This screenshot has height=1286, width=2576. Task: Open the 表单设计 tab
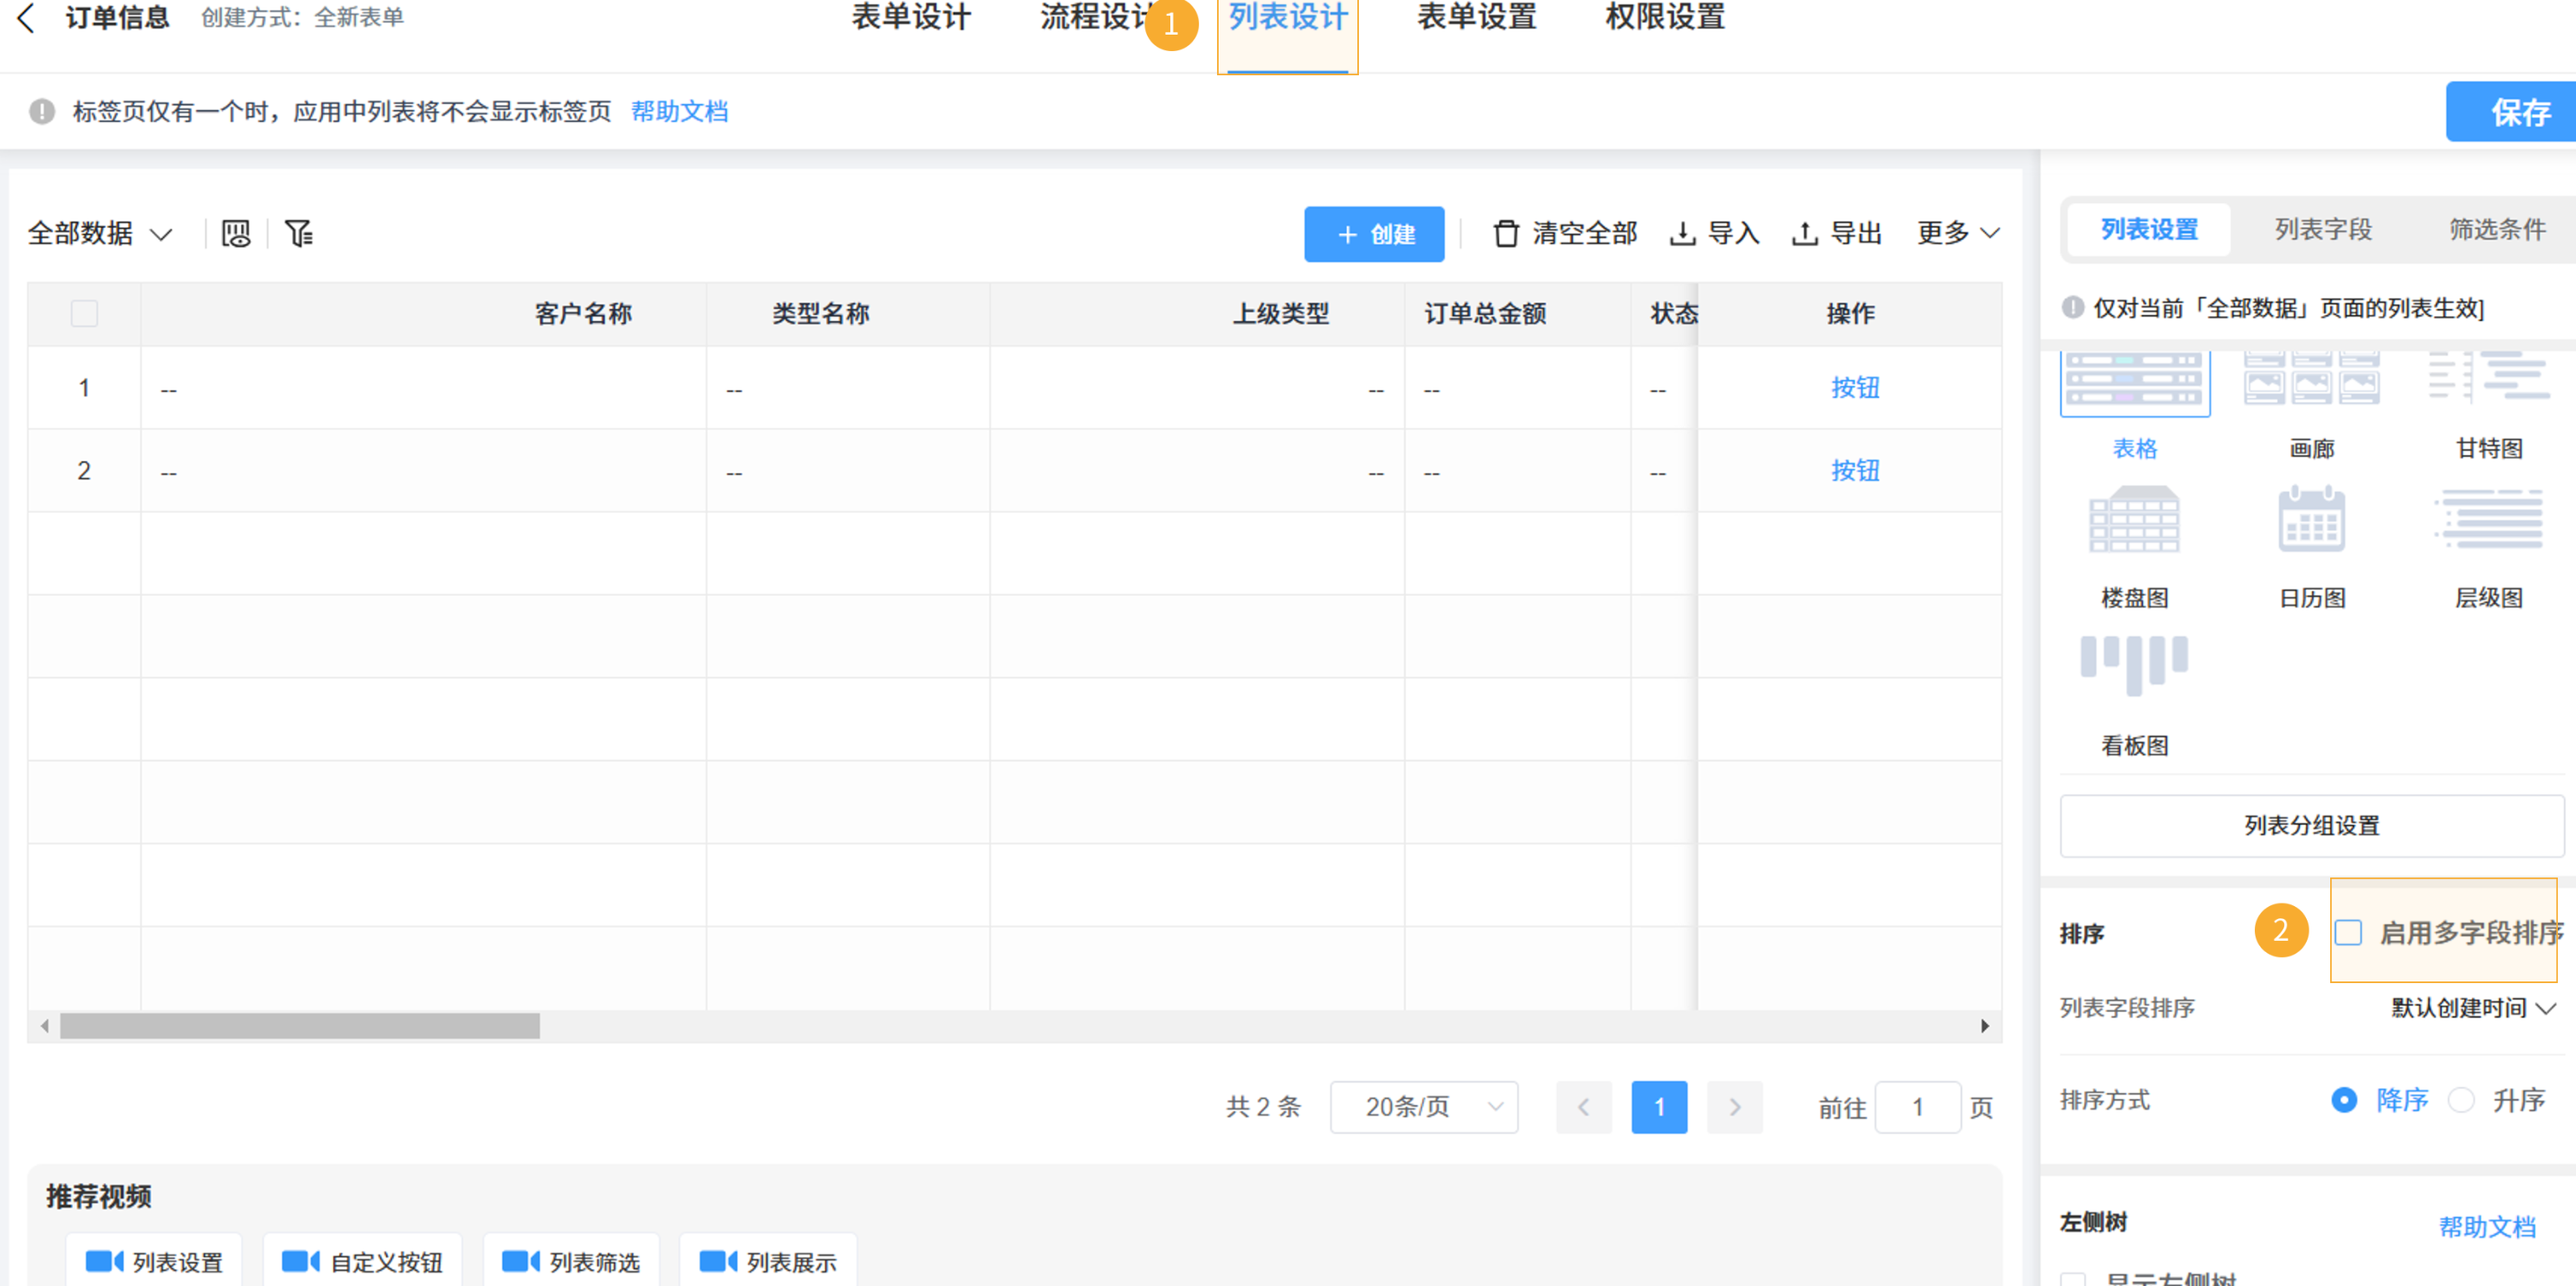pos(911,17)
